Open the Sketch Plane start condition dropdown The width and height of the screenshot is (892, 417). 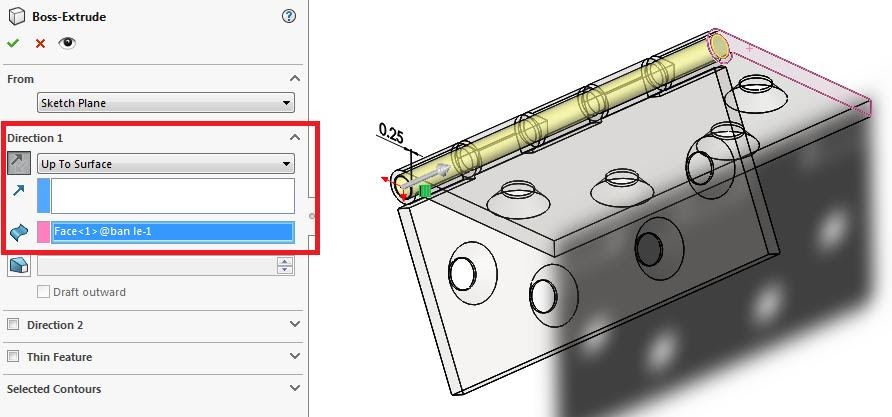tap(166, 103)
